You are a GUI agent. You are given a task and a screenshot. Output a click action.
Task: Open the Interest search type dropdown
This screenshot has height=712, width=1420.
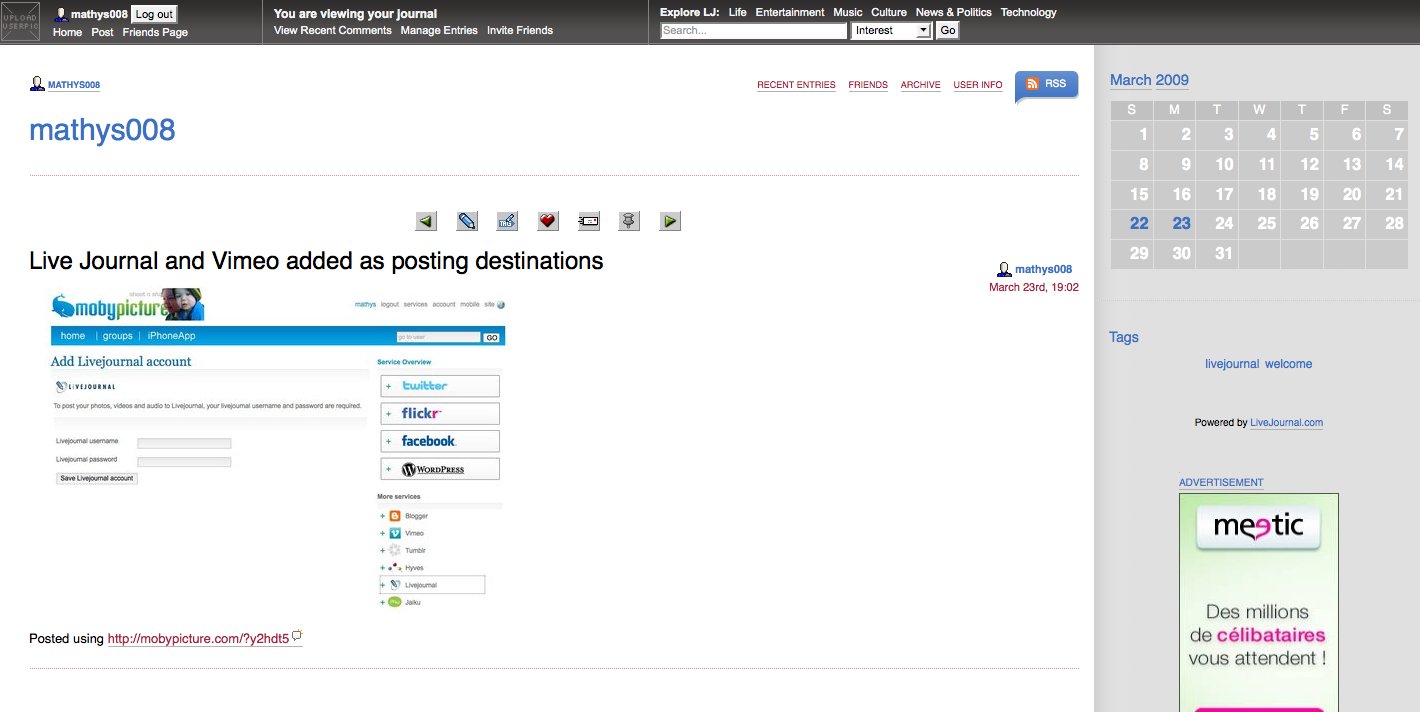[x=892, y=31]
